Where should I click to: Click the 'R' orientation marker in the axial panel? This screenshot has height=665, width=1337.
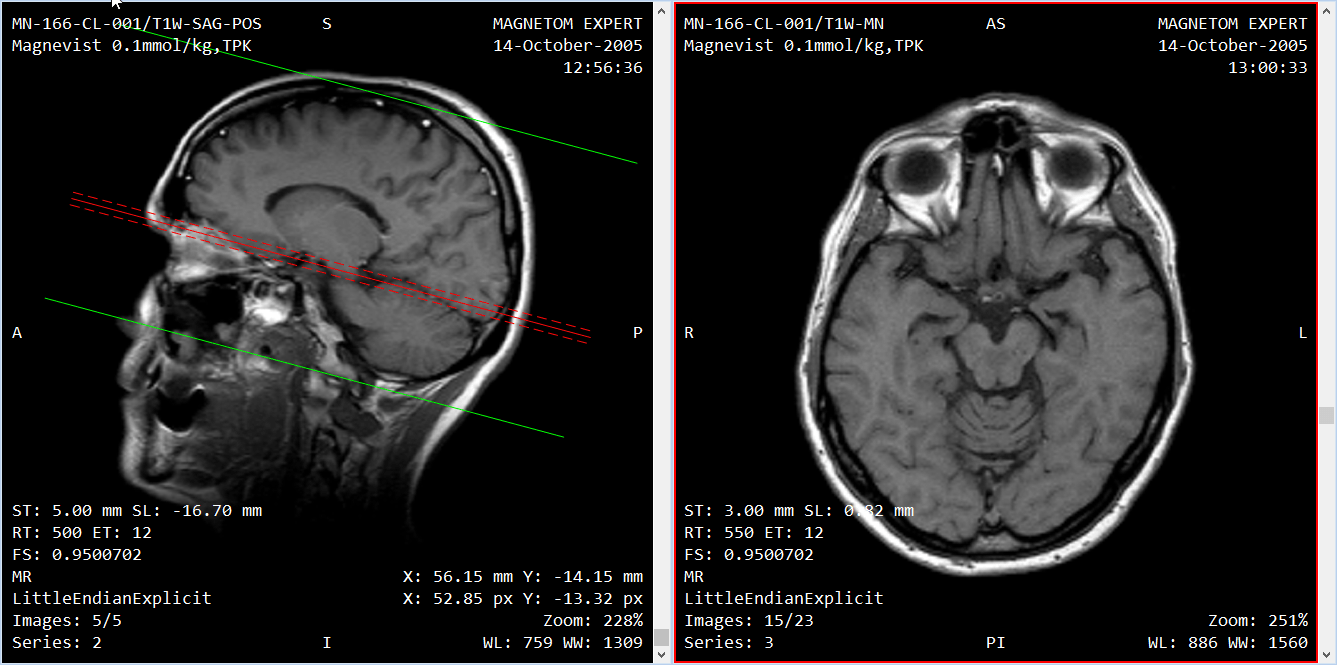click(x=689, y=333)
